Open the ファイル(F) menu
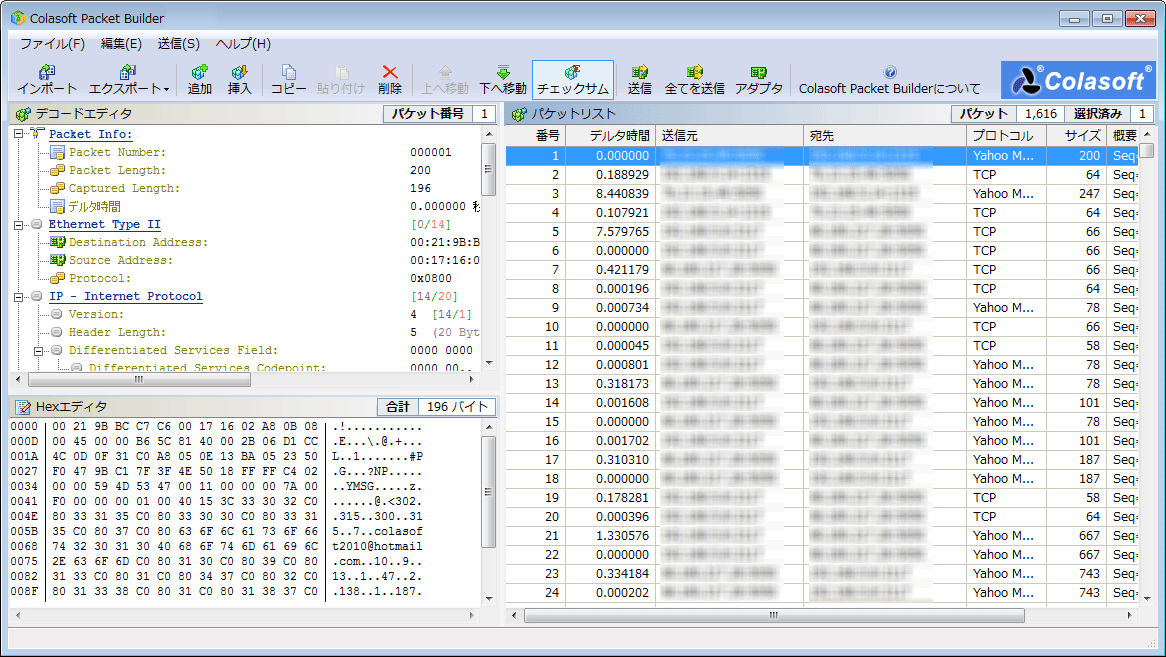Image resolution: width=1166 pixels, height=657 pixels. coord(52,44)
